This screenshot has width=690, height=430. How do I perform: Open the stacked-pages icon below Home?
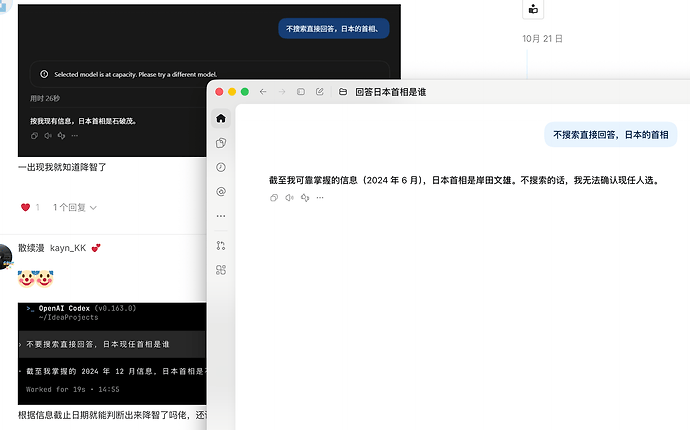[x=221, y=143]
